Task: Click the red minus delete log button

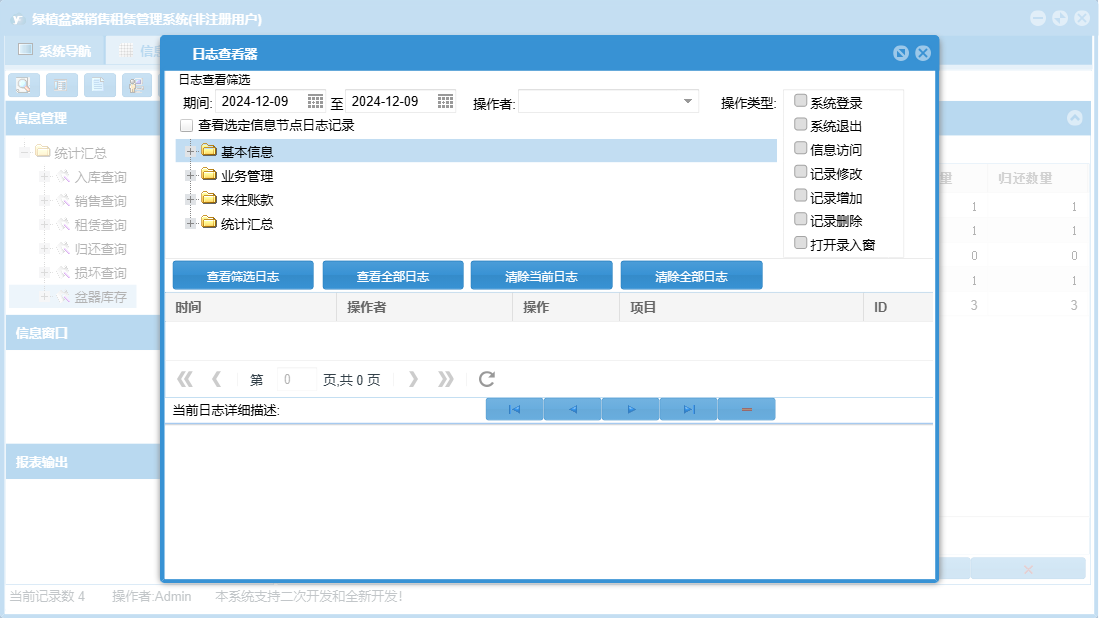Action: point(746,409)
